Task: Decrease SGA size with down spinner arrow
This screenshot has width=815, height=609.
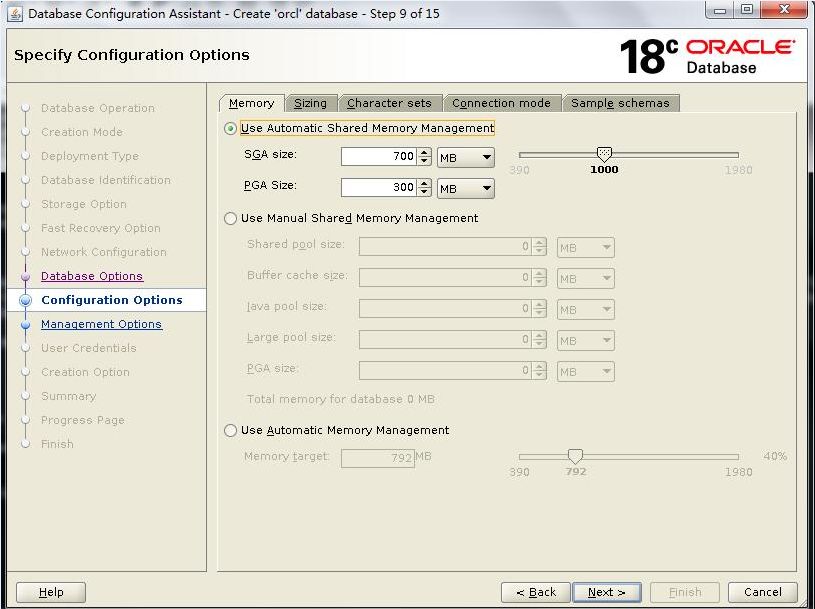Action: [x=424, y=161]
